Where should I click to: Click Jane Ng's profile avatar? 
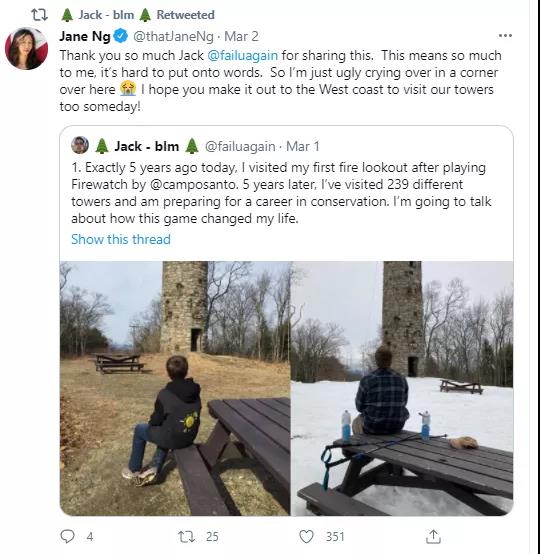pos(27,48)
